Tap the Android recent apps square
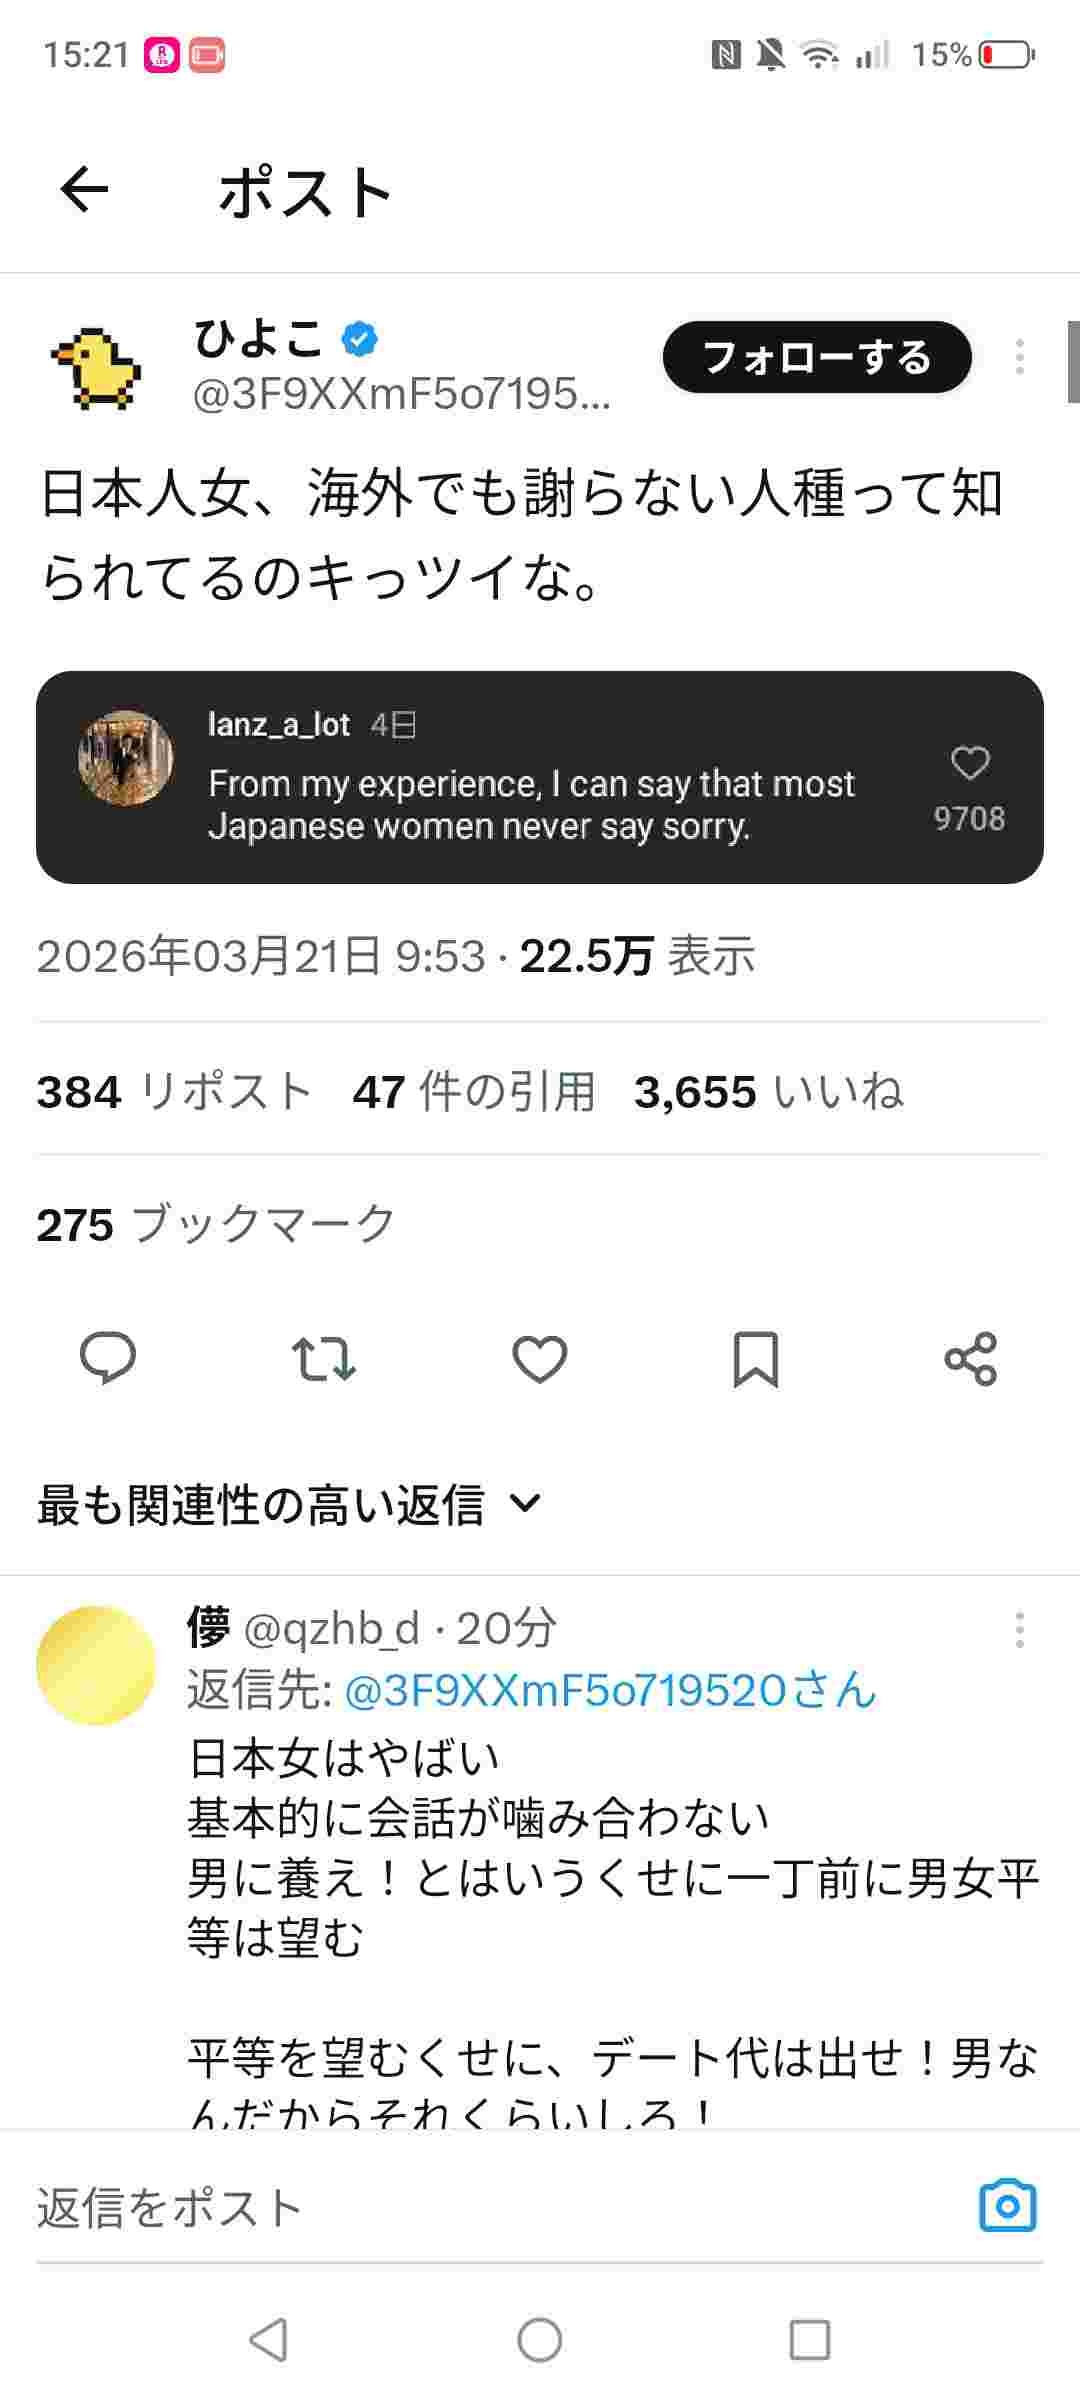 [x=809, y=2340]
